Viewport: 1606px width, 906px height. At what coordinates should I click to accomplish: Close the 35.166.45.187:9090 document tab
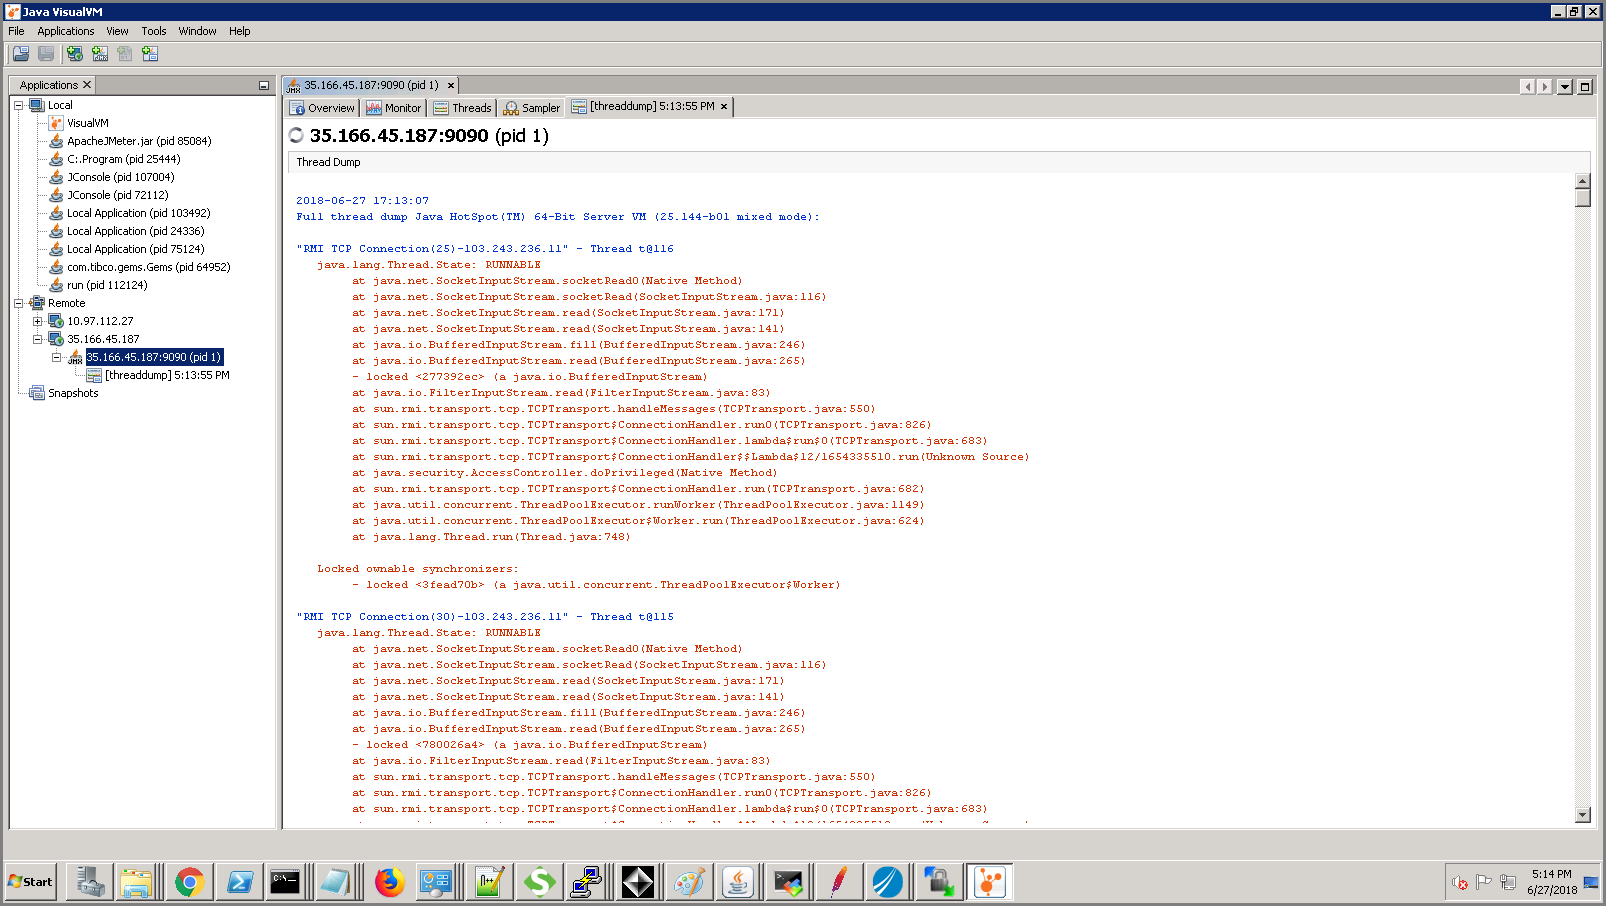point(450,85)
